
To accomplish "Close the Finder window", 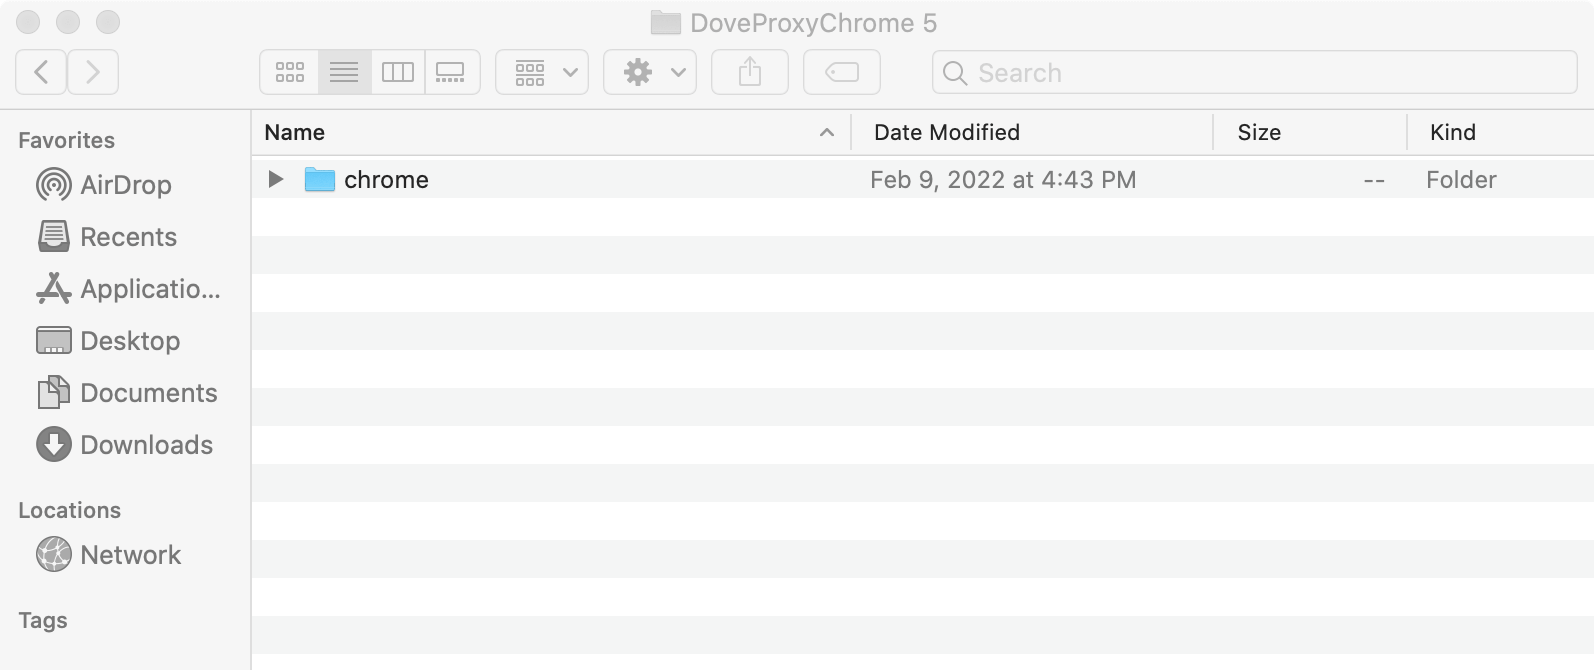I will 28,22.
